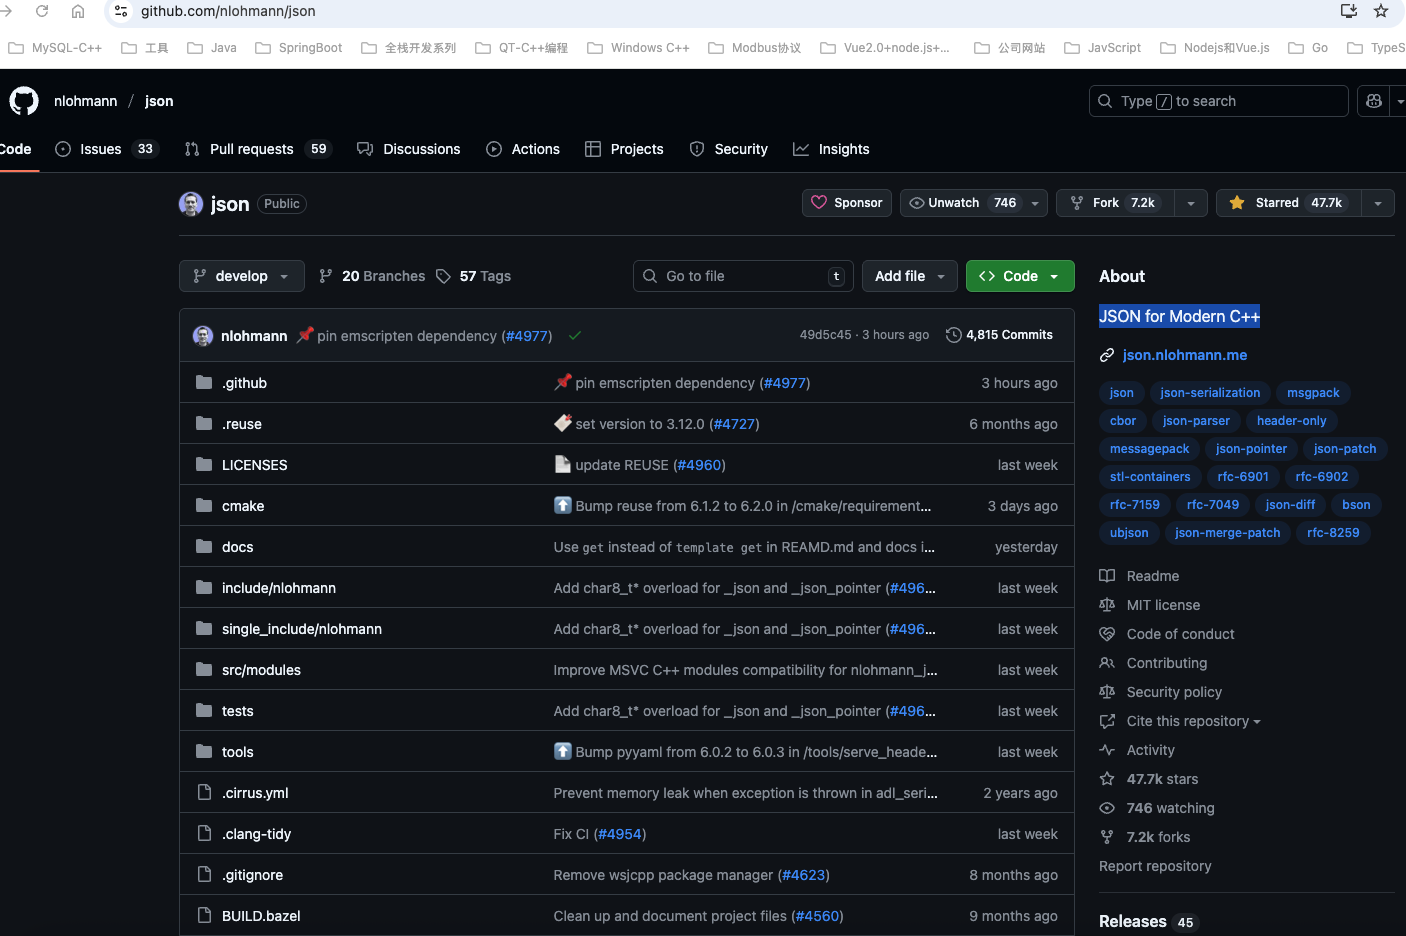Star toggle: click the Starred button
This screenshot has width=1406, height=936.
(1288, 203)
